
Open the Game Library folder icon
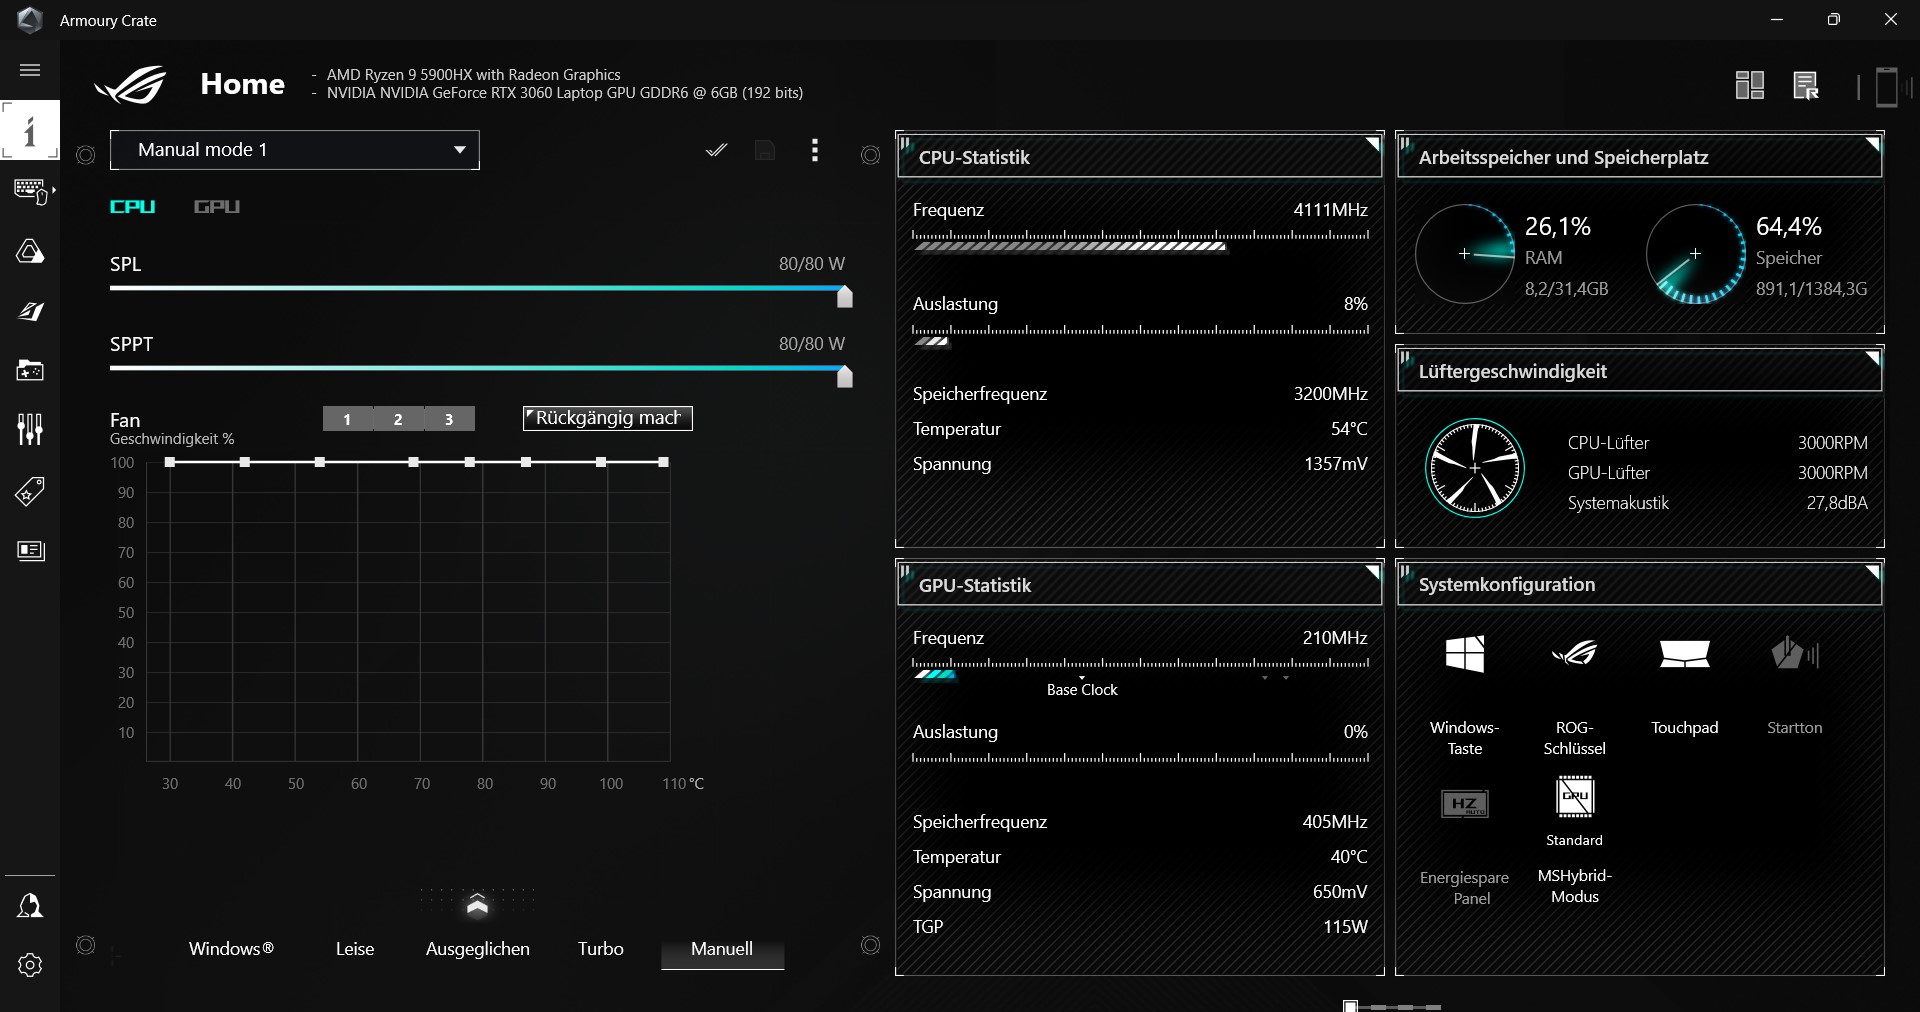point(30,370)
